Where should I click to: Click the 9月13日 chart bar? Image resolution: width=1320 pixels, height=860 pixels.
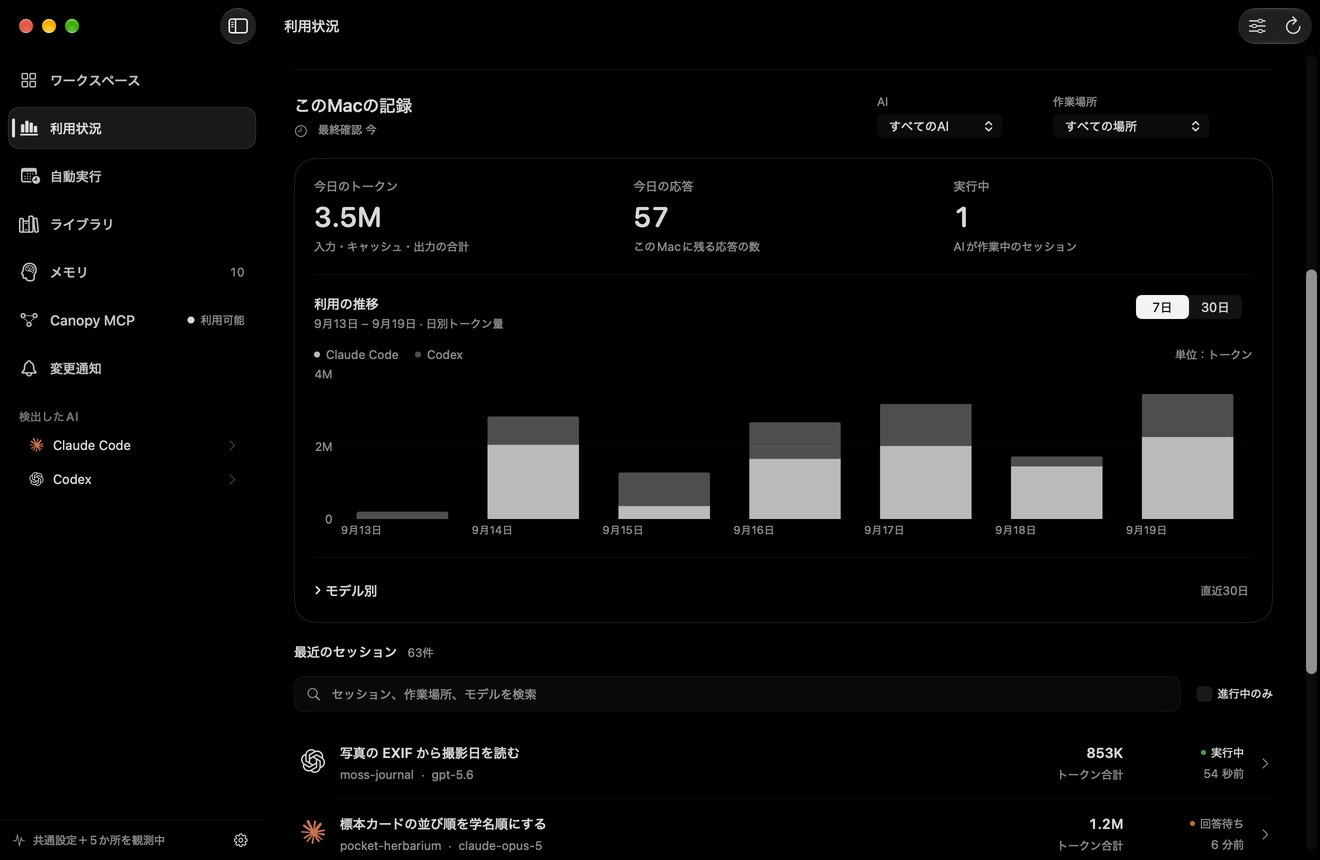tap(402, 516)
